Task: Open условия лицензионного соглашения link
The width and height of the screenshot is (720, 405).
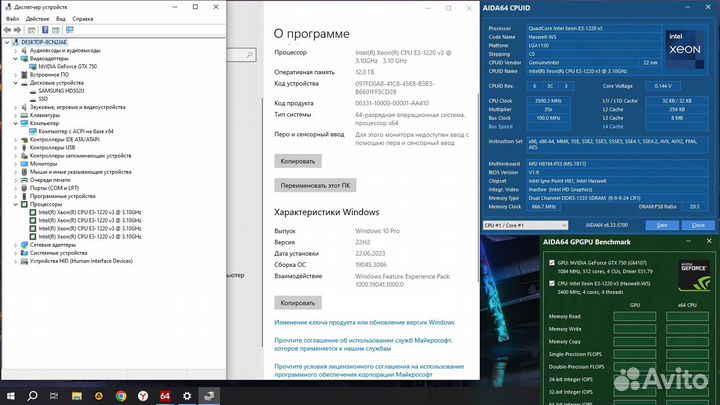Action: click(x=369, y=371)
